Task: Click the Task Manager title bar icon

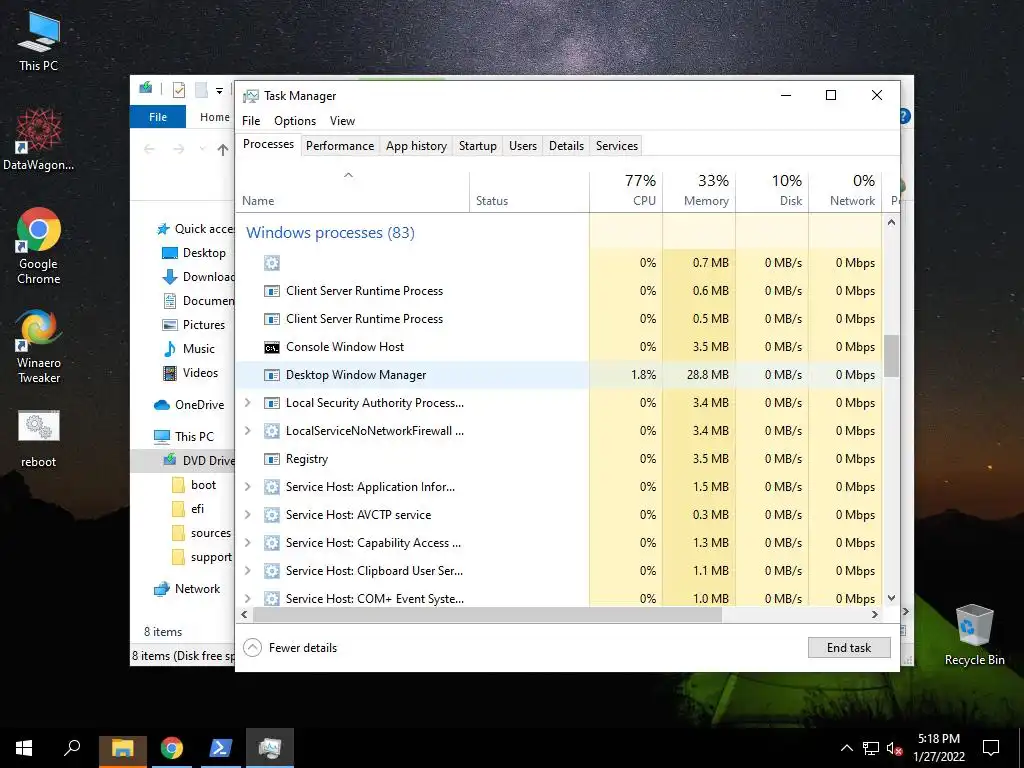Action: (251, 96)
